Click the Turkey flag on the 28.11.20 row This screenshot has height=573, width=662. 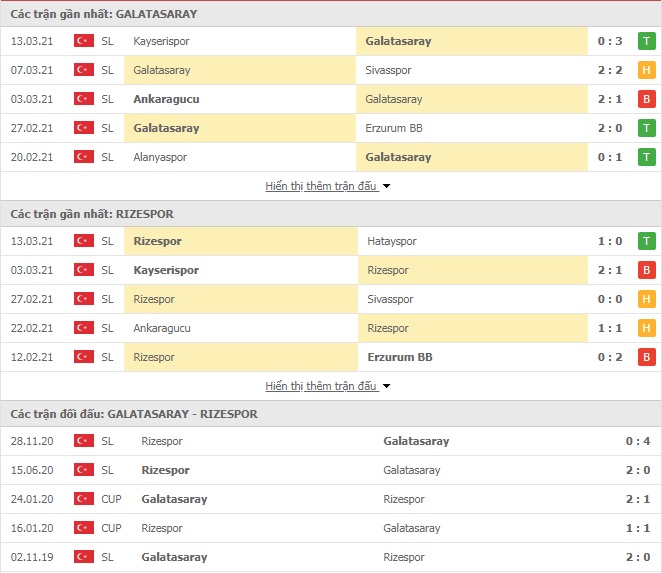pos(84,441)
